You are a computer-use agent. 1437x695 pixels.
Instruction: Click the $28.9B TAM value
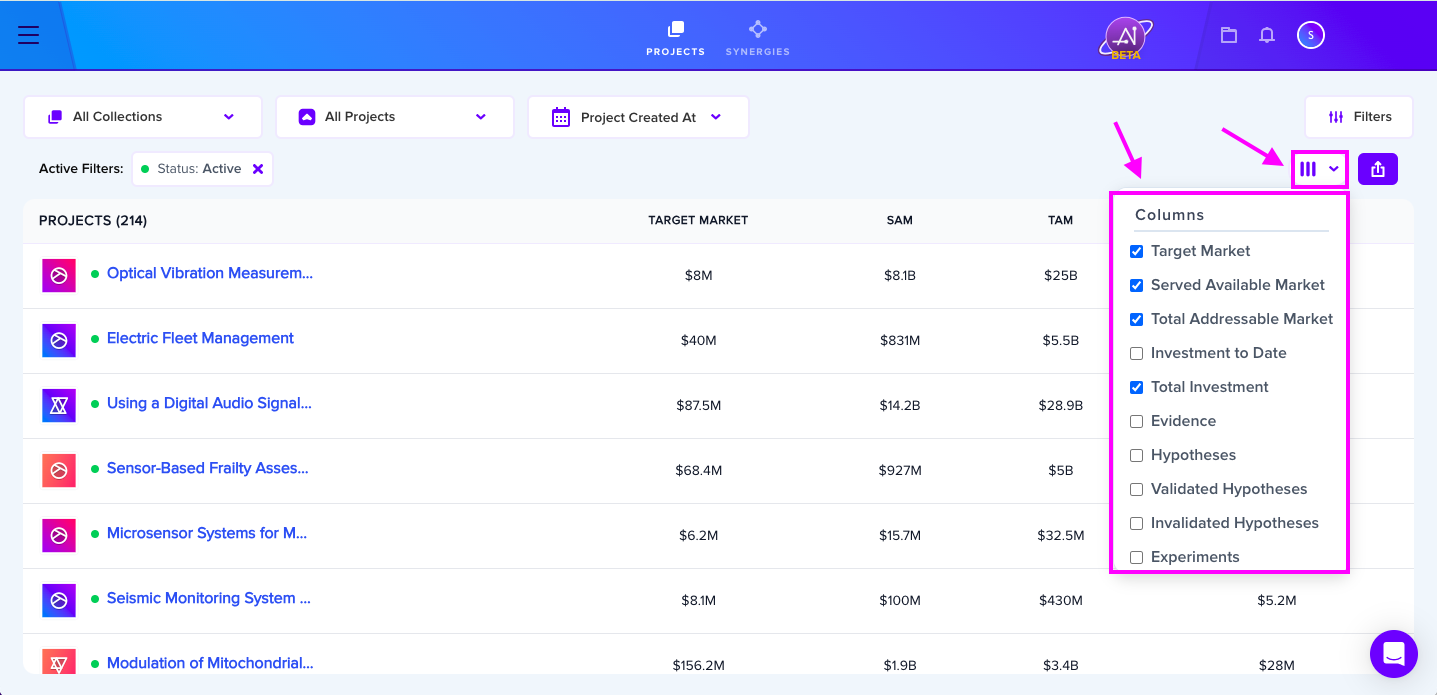[x=1061, y=405]
